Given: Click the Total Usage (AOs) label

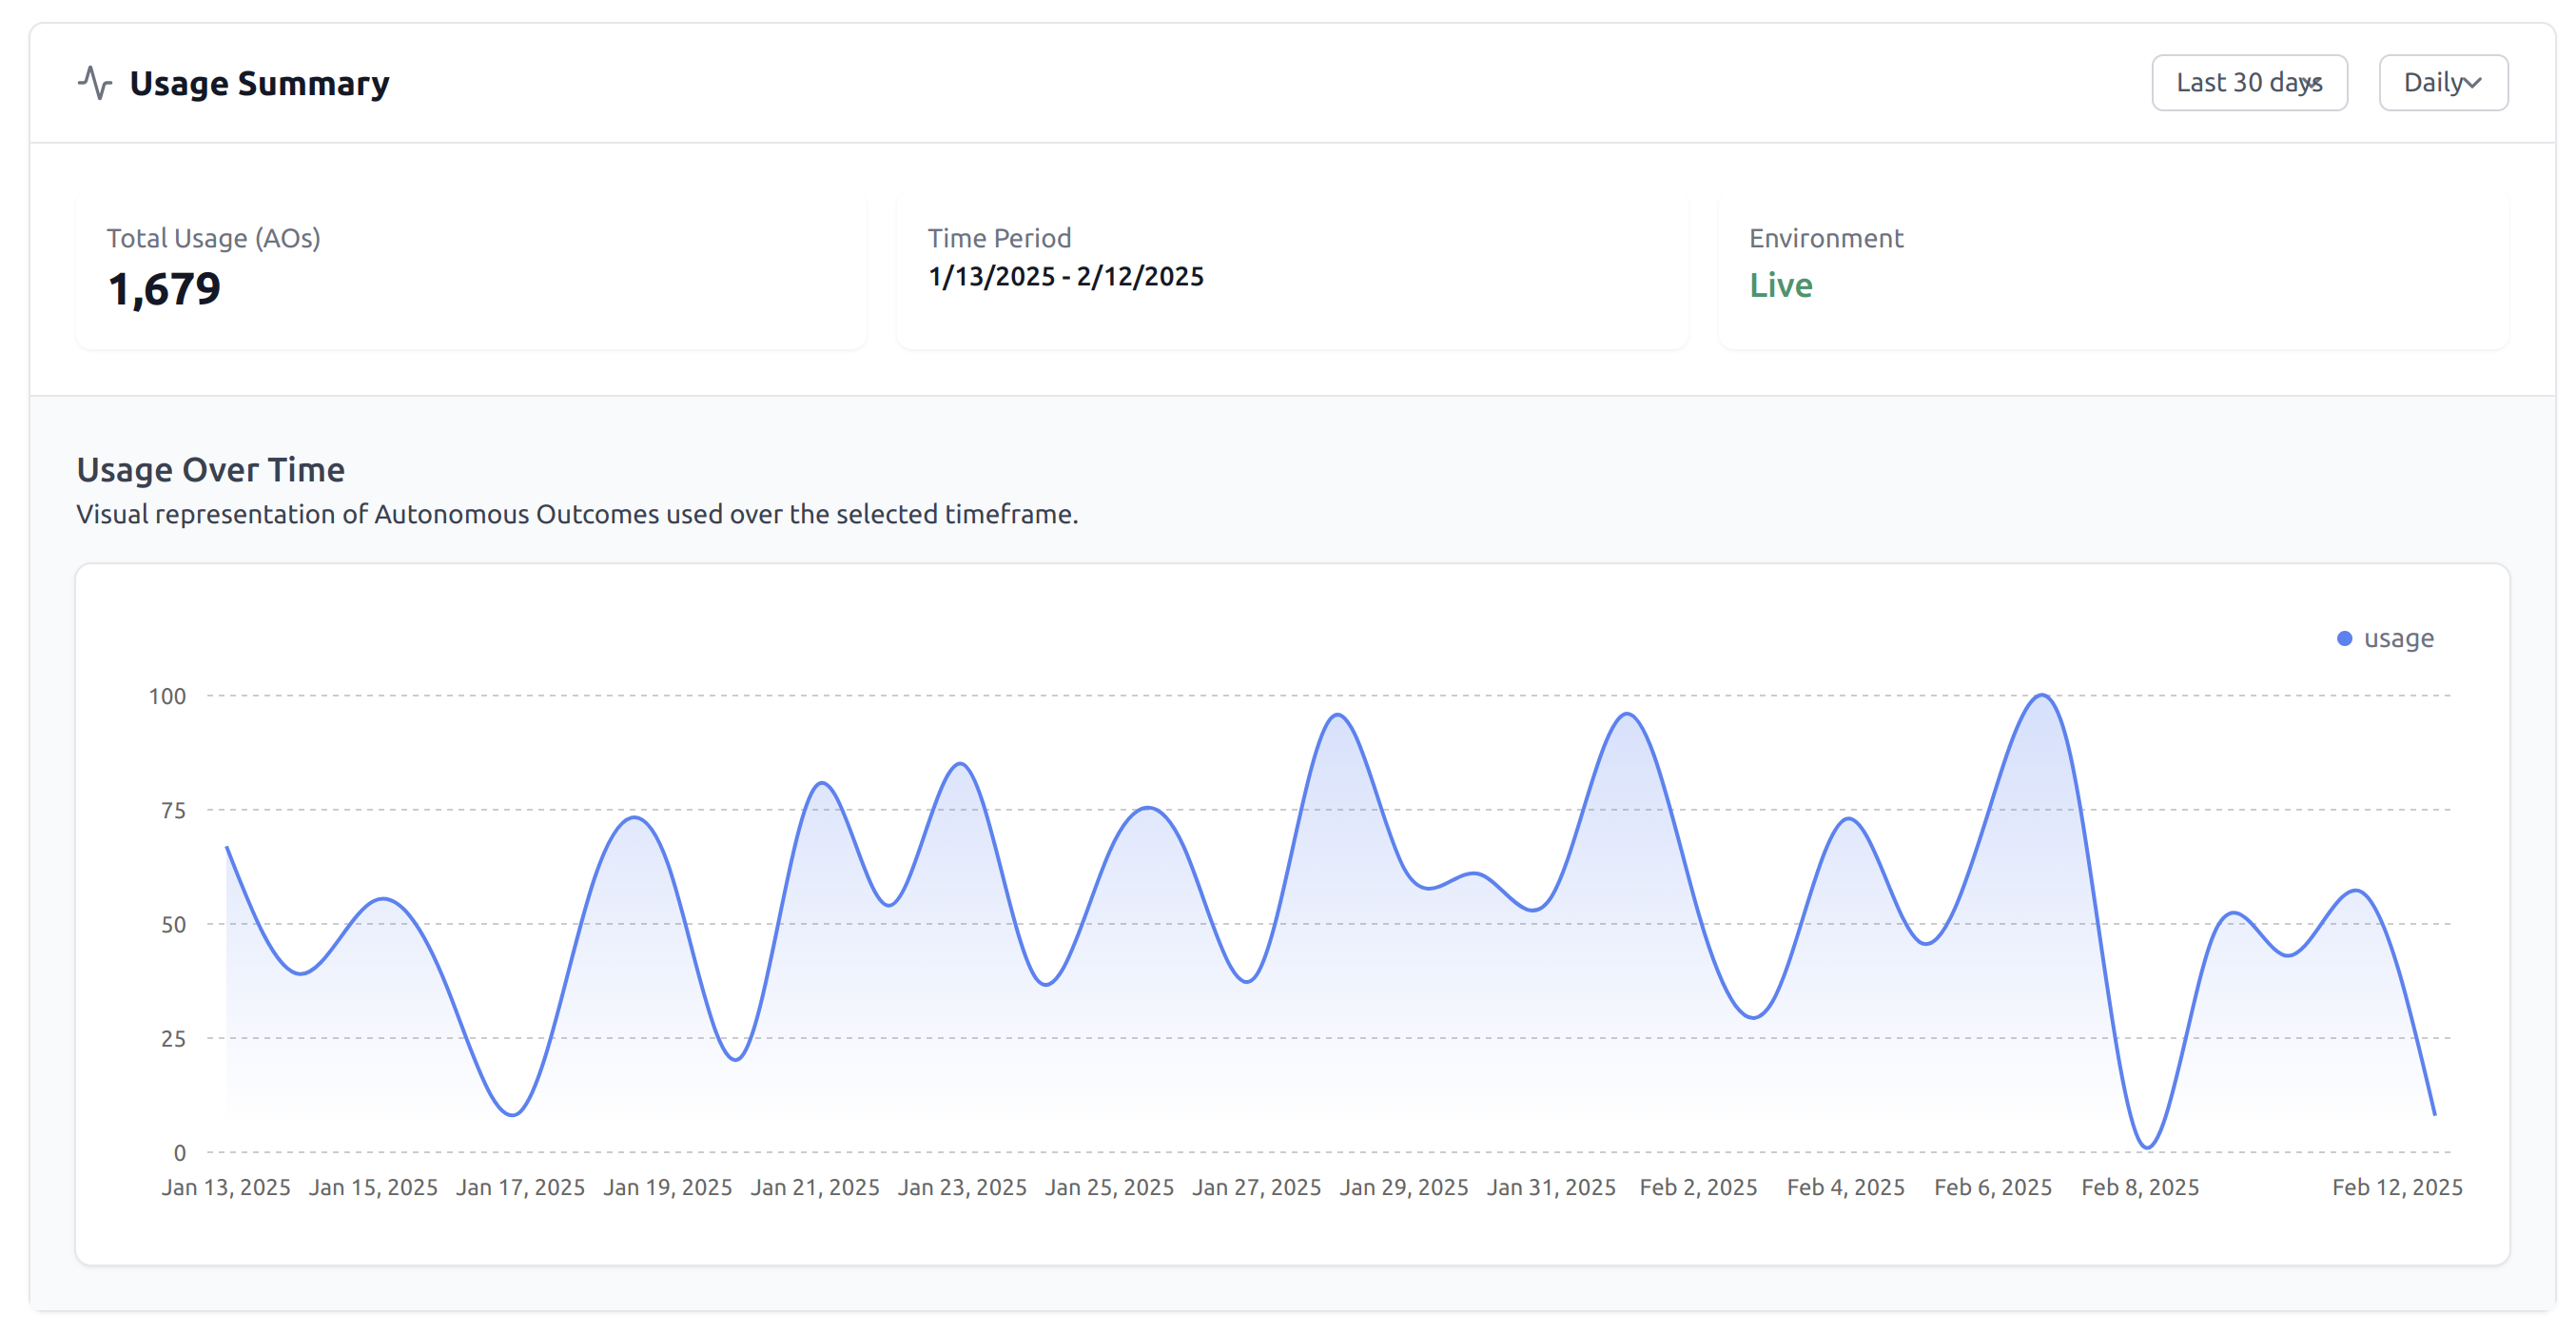Looking at the screenshot, I should (214, 238).
